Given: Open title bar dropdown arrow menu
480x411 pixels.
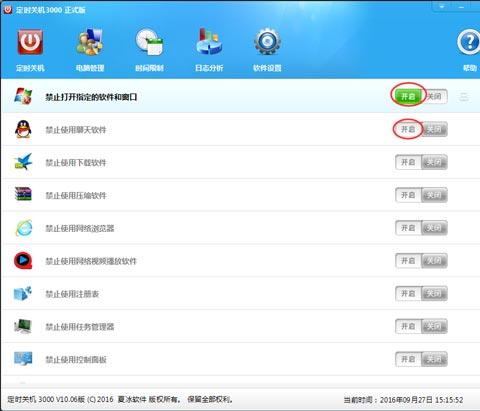Looking at the screenshot, I should tap(442, 6).
